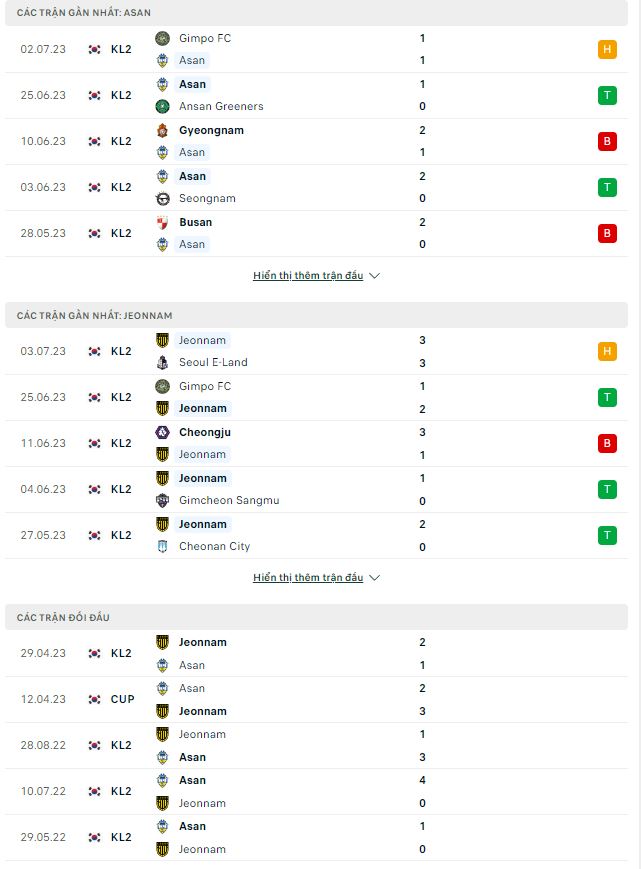This screenshot has height=869, width=641.
Task: Click chevron arrow beside Asan's show more link
Action: pos(375,275)
